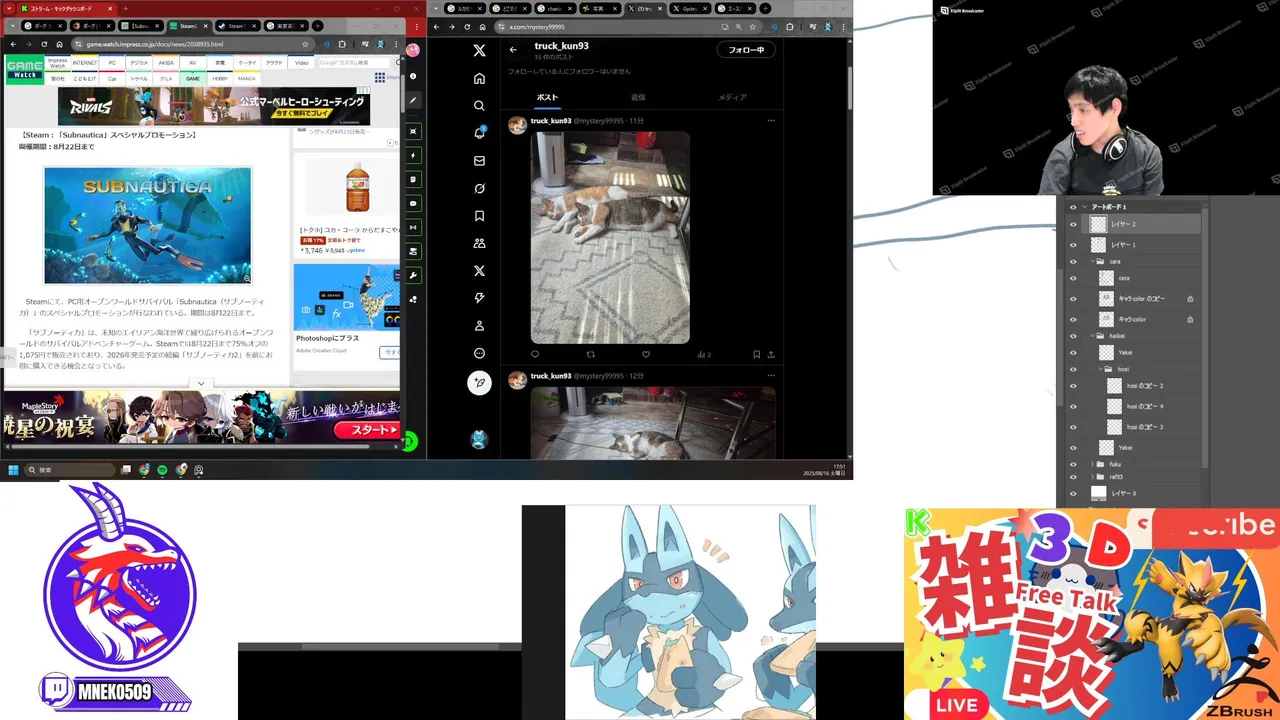The image size is (1280, 720).
Task: Hide the hosi のコピー 4 layer
Action: pyautogui.click(x=1073, y=406)
